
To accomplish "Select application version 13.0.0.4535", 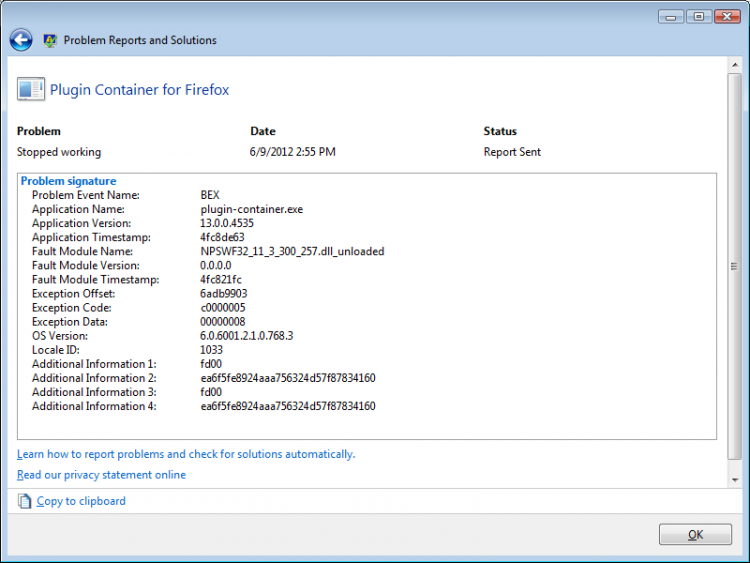I will [227, 223].
